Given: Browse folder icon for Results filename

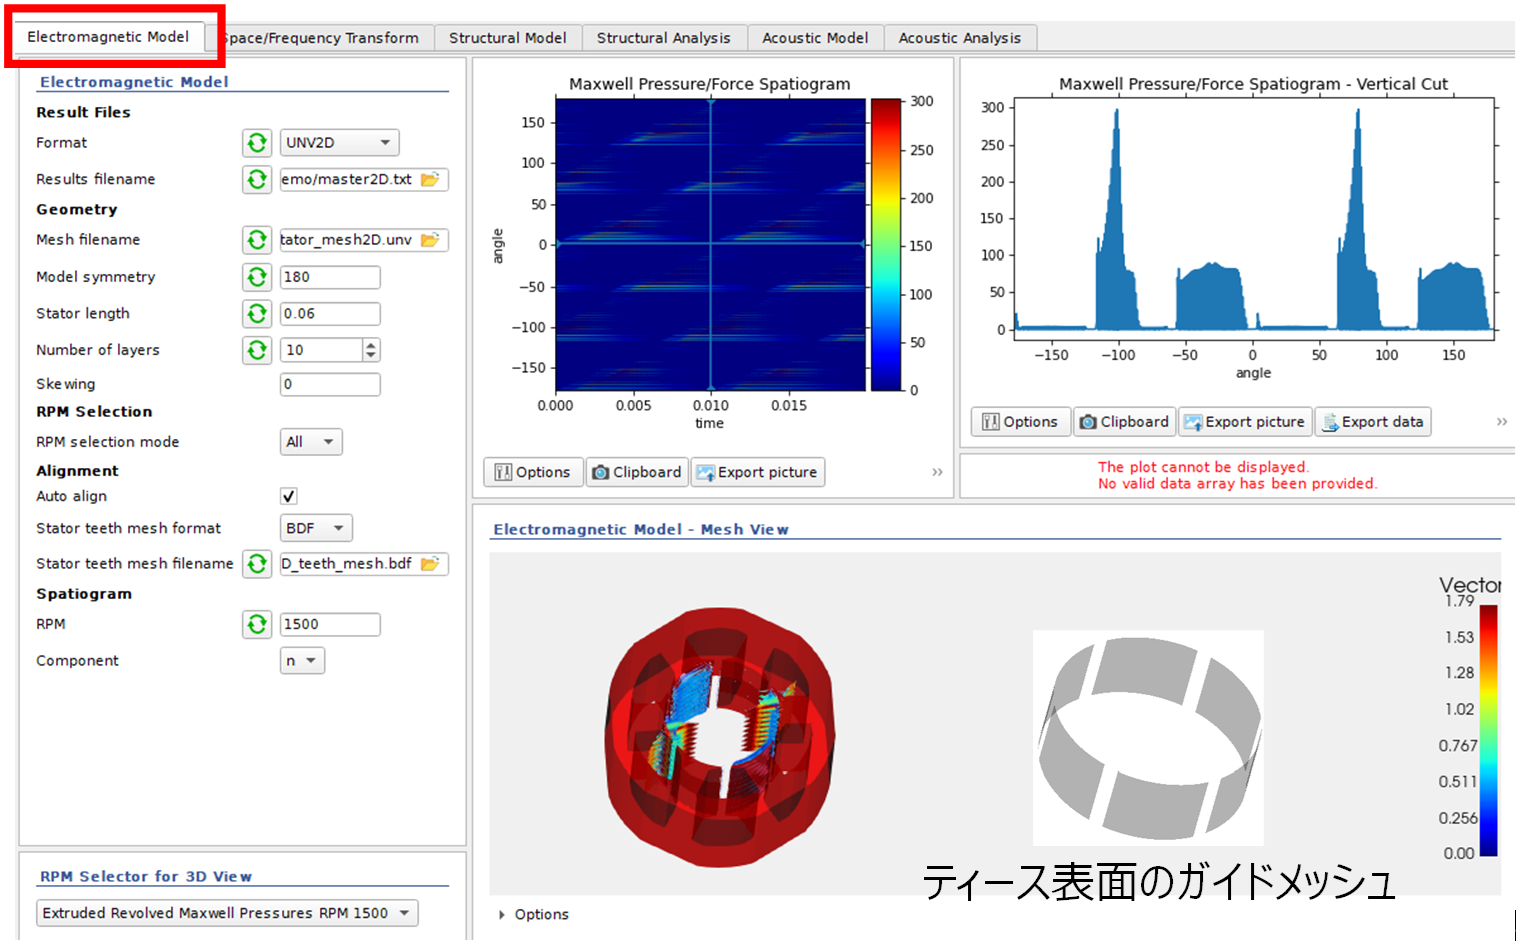Looking at the screenshot, I should click(x=430, y=179).
